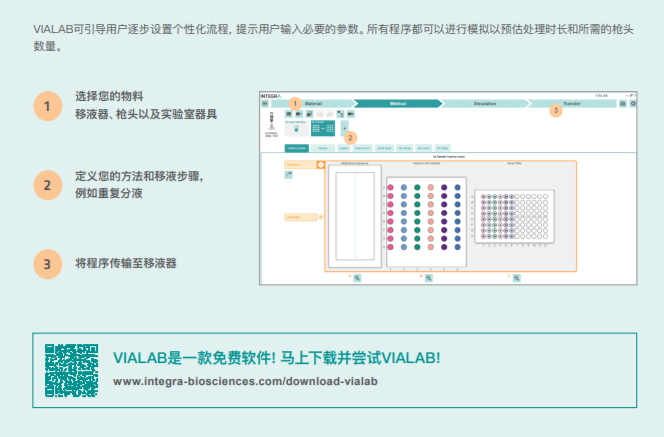Image resolution: width=664 pixels, height=437 pixels.
Task: Click the first icon in the method toolbar
Action: [x=288, y=114]
